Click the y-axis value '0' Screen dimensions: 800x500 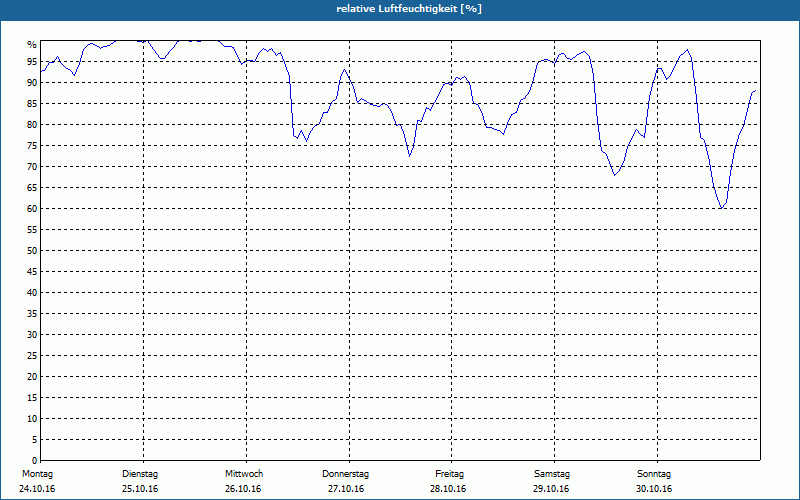[35, 461]
